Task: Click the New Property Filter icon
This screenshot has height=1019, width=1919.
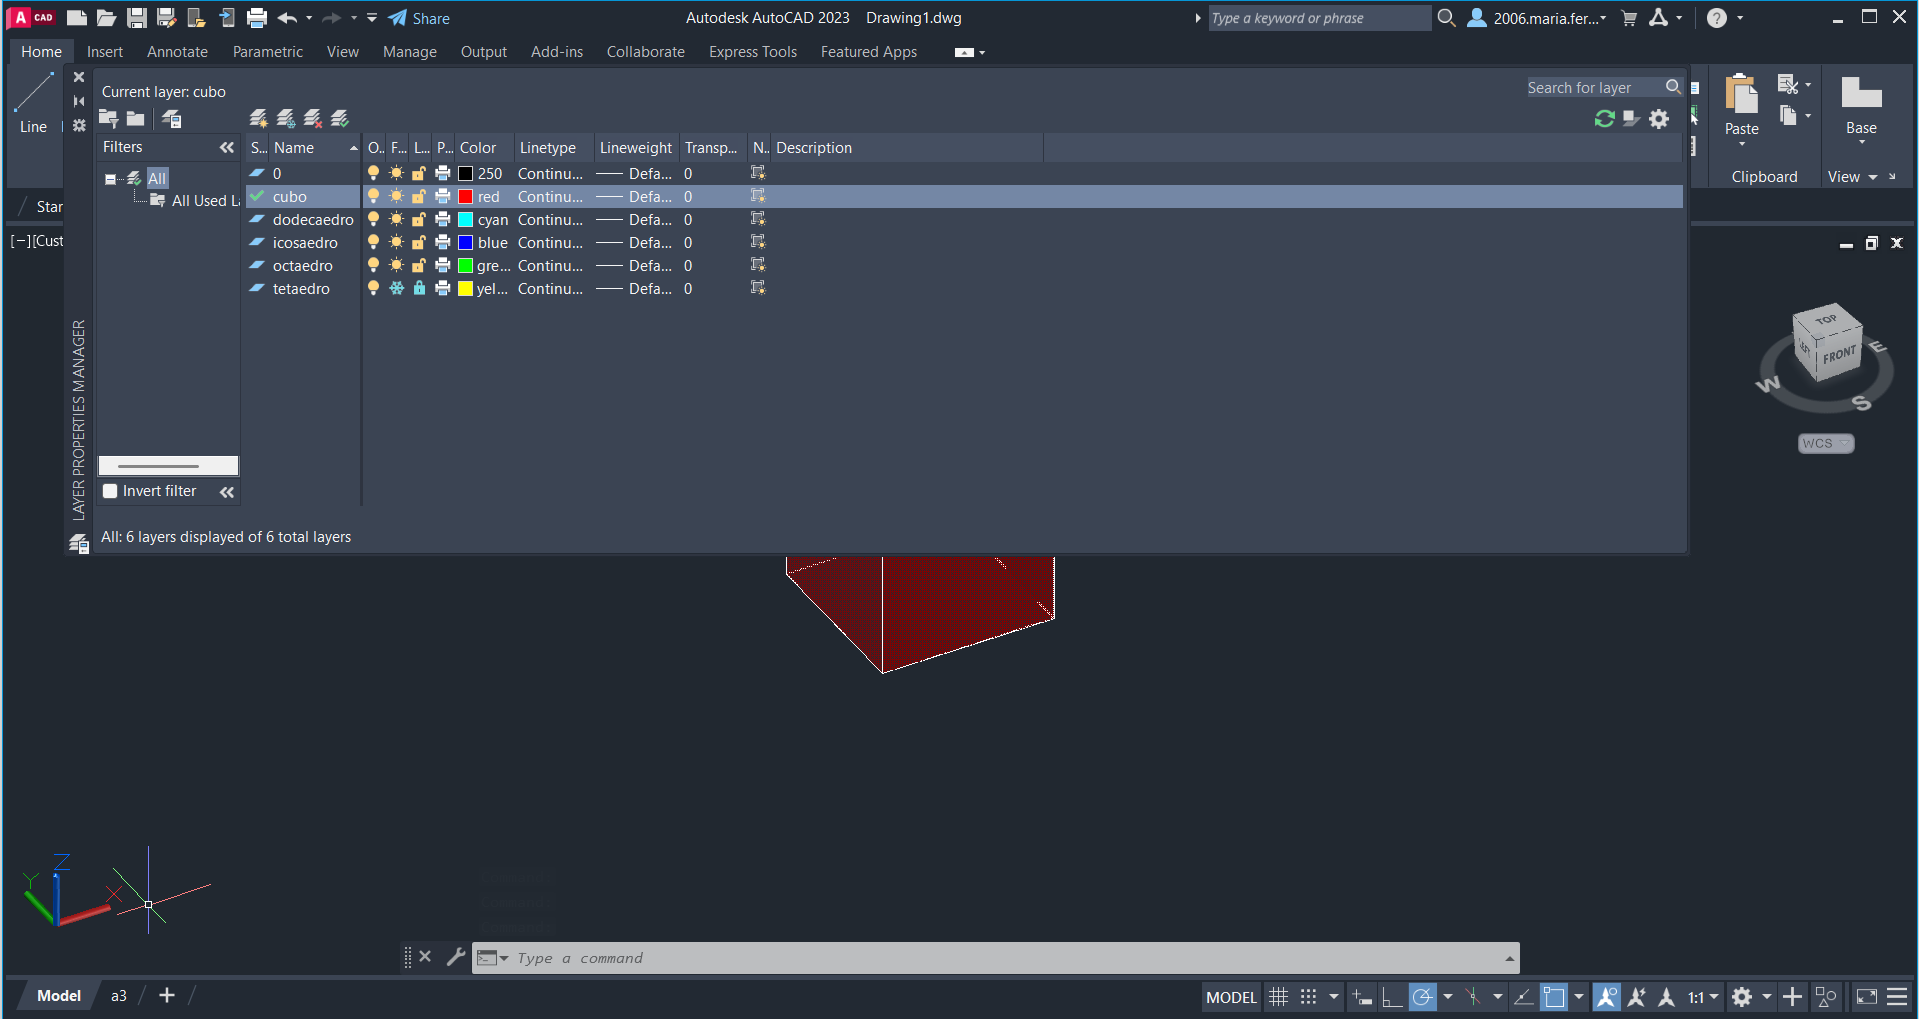Action: coord(109,119)
